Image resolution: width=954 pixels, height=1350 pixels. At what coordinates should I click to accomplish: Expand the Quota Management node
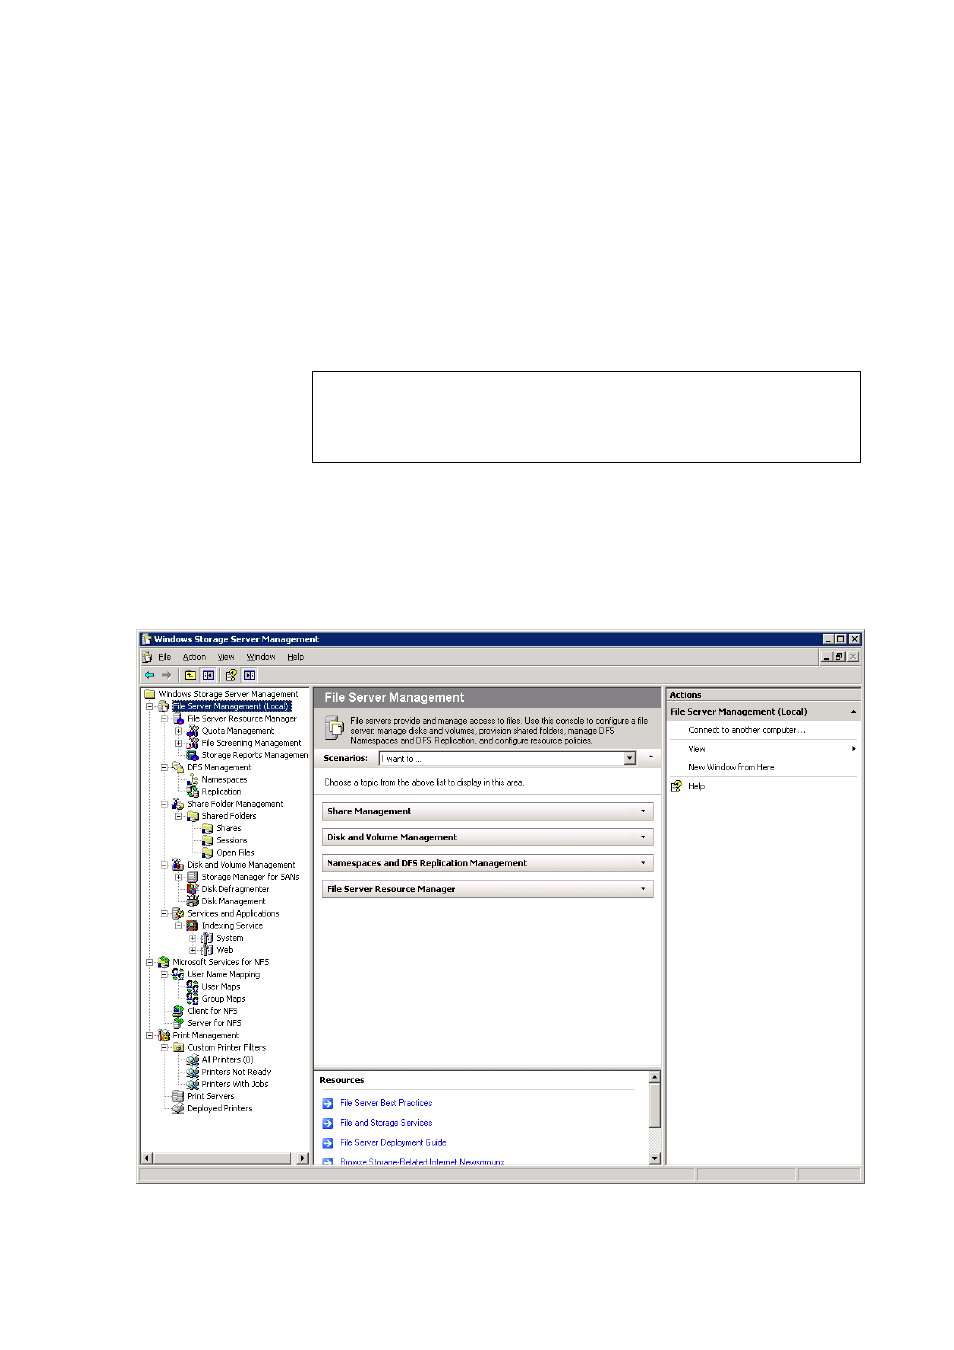pos(179,731)
